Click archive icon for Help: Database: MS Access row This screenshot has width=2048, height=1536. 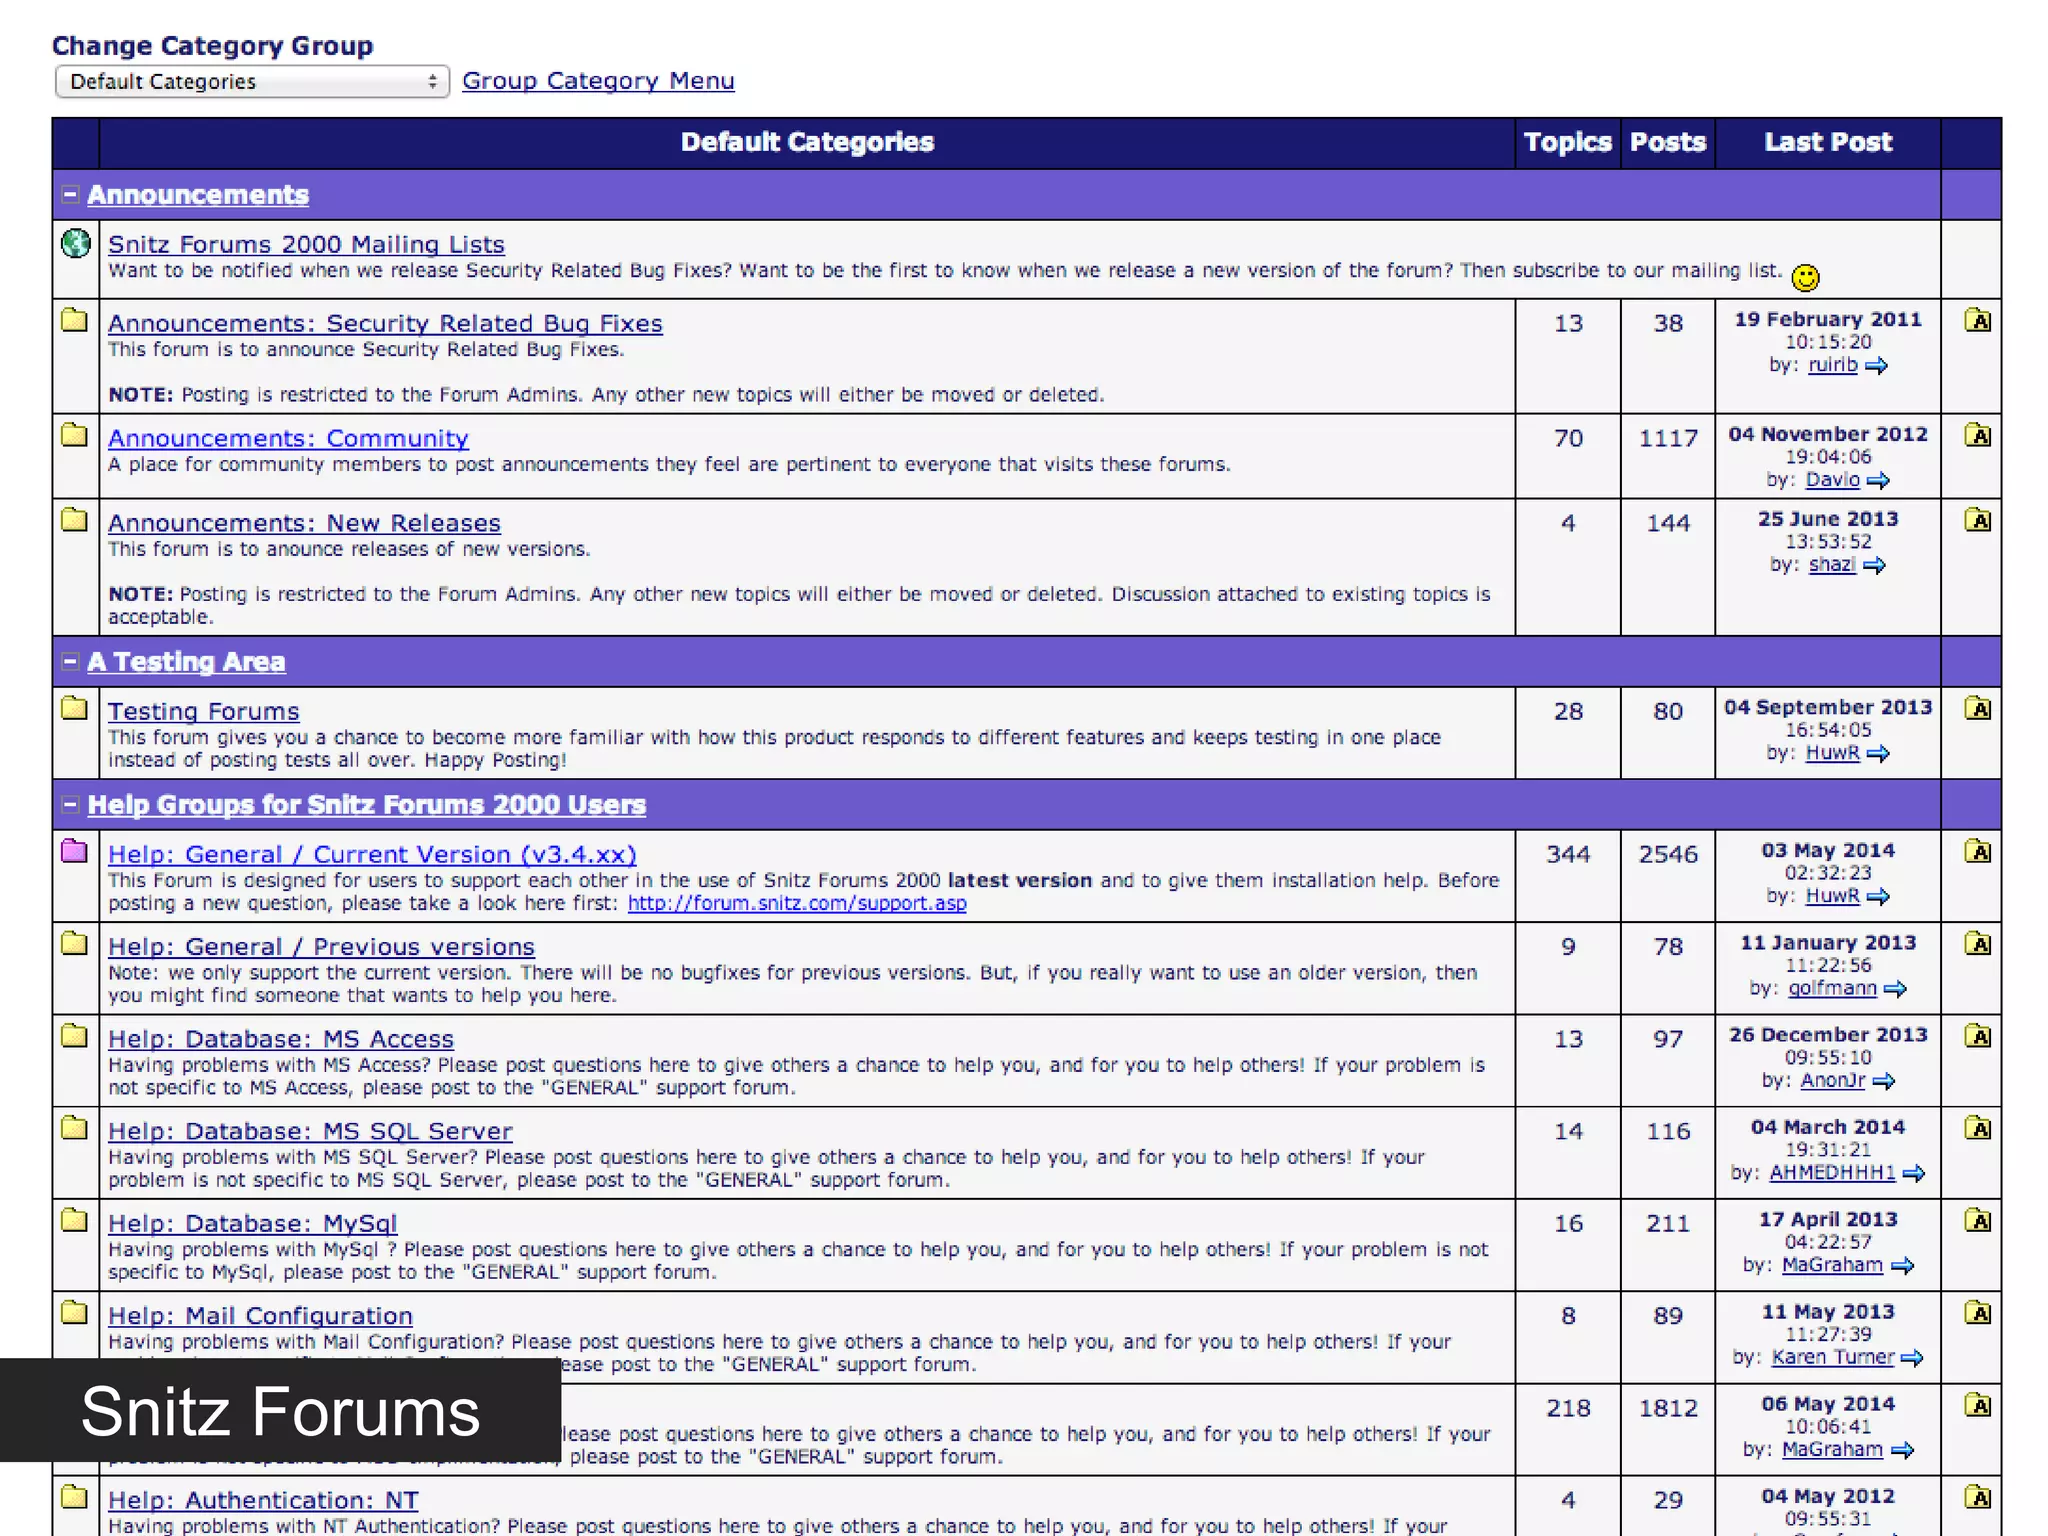(x=1977, y=1036)
